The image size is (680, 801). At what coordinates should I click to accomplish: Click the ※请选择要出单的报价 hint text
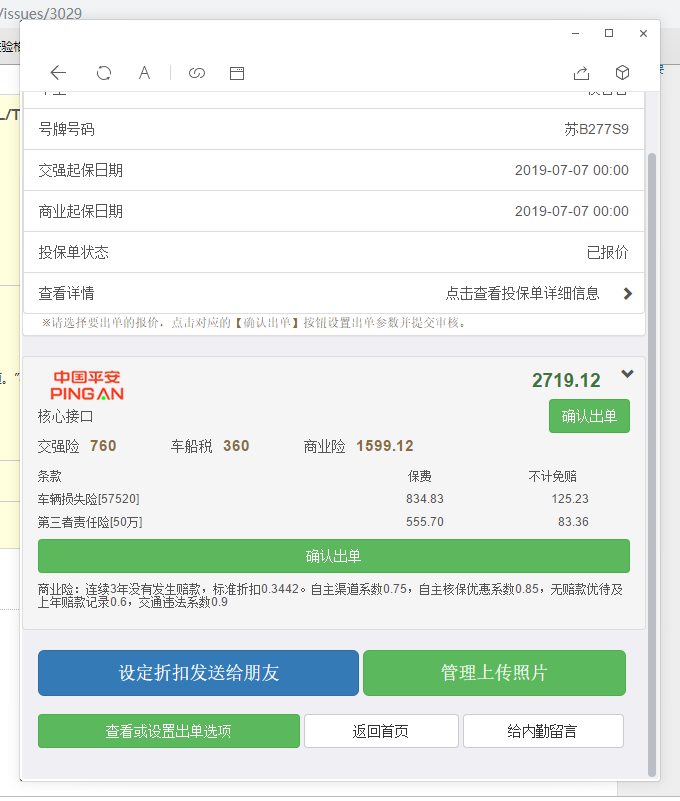pos(254,323)
